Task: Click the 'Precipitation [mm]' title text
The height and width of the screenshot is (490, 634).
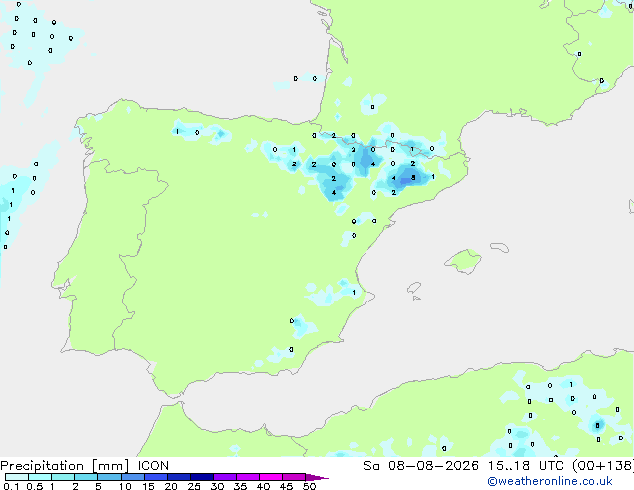Action: tap(65, 466)
